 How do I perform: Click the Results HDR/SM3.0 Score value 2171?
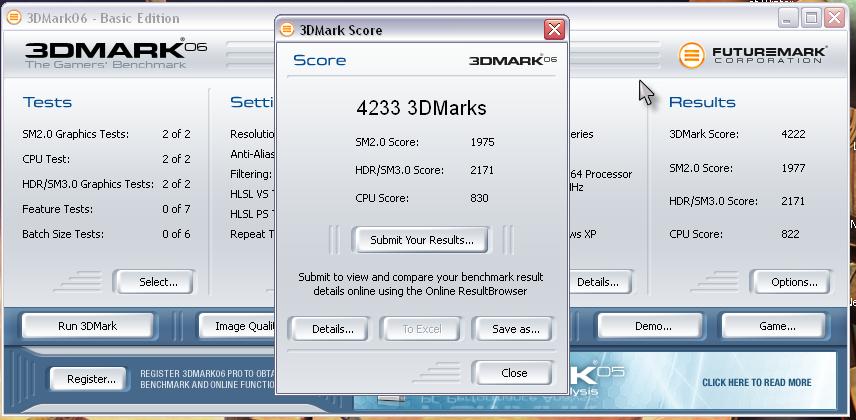pos(793,201)
